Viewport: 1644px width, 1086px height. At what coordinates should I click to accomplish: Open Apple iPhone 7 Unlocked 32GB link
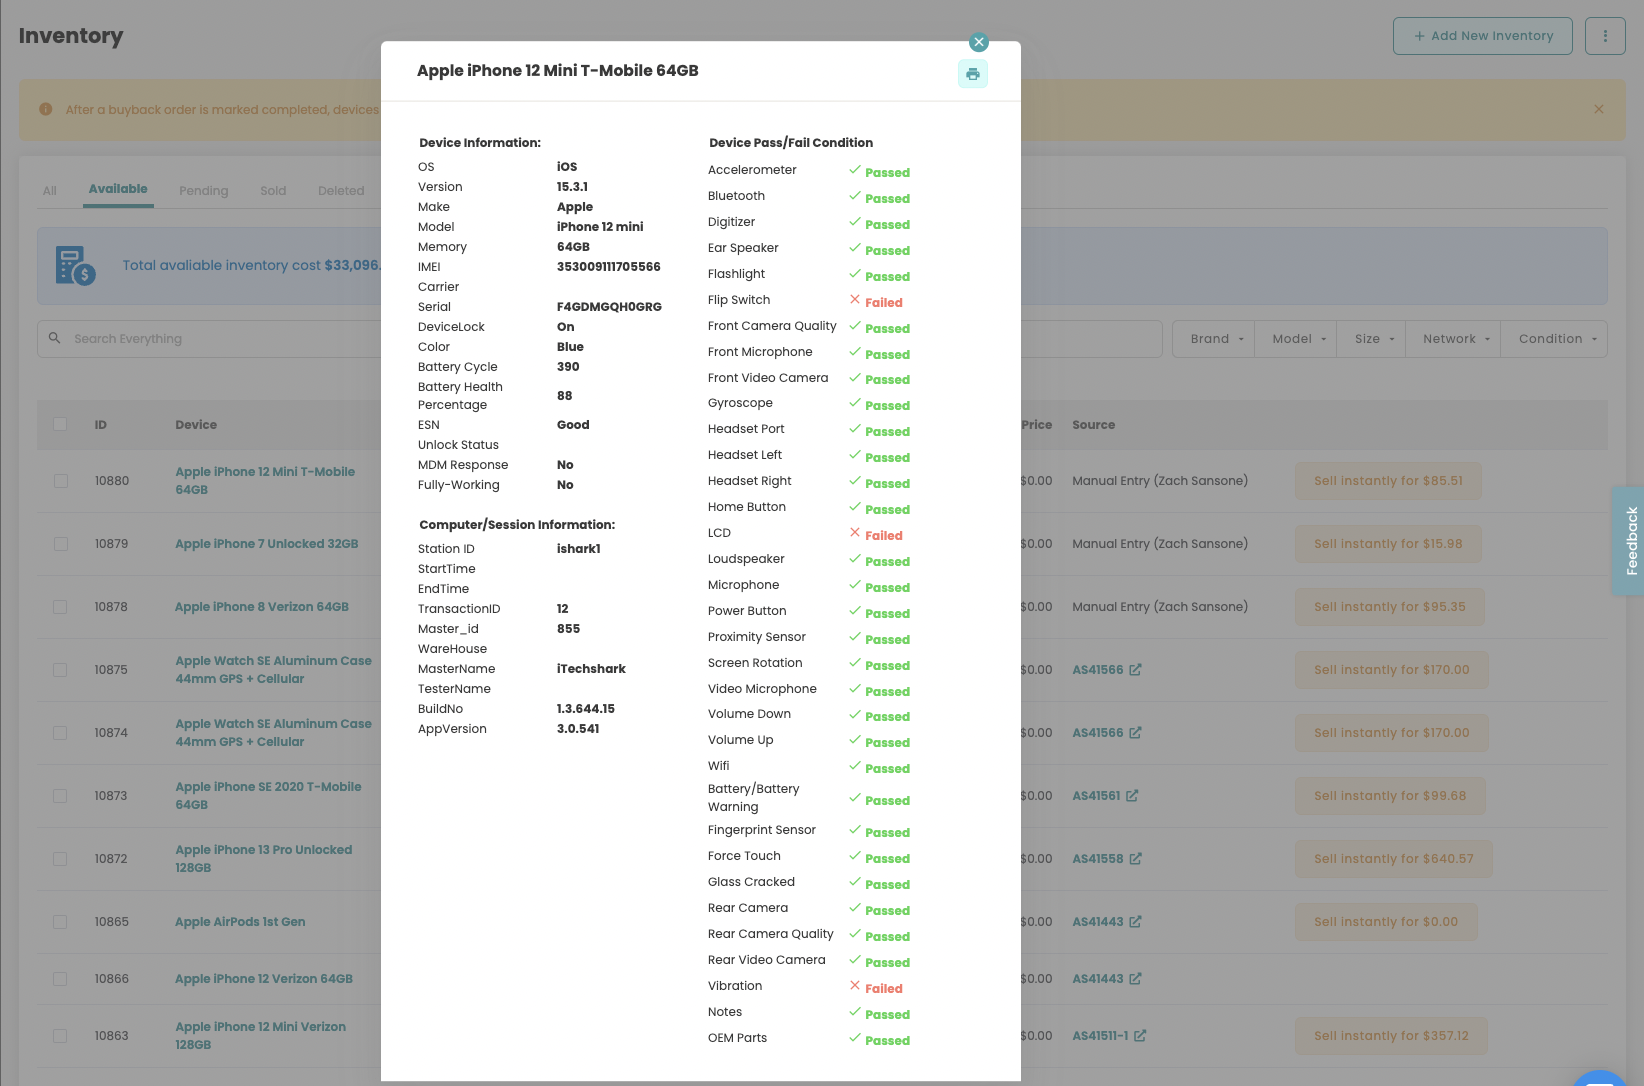[267, 544]
